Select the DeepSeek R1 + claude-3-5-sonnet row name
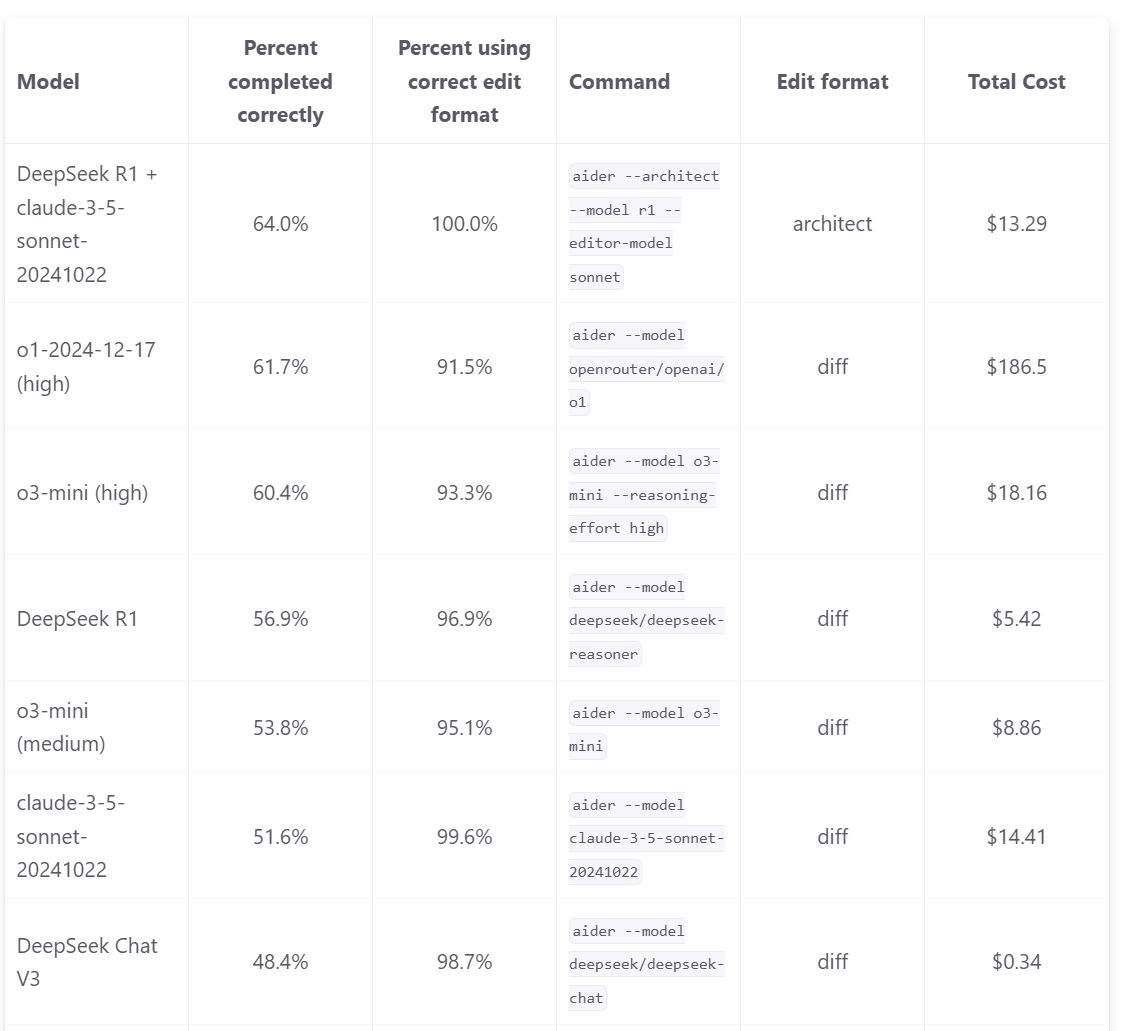Image resolution: width=1144 pixels, height=1031 pixels. click(88, 224)
